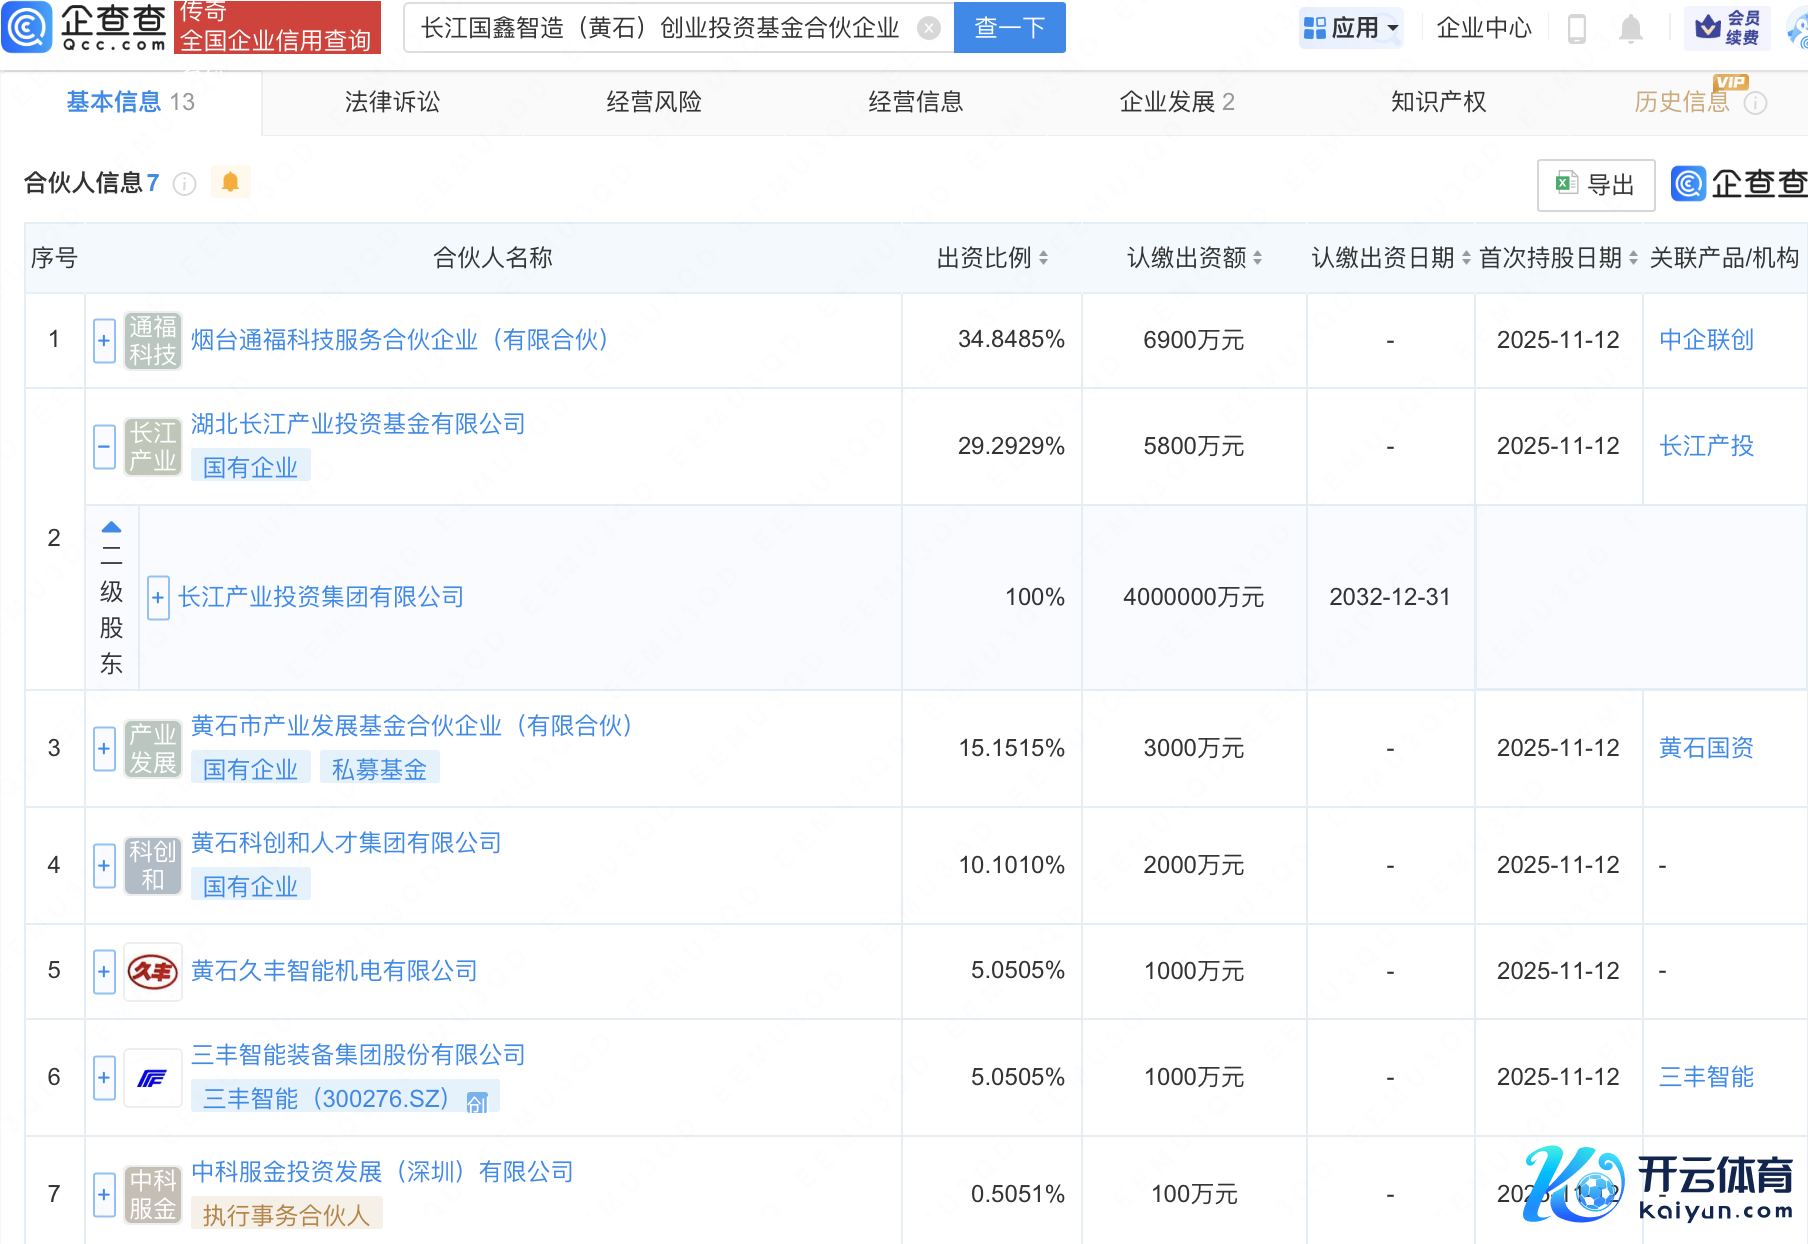The height and width of the screenshot is (1244, 1808).
Task: Click the 久丰 company logo thumbnail
Action: pyautogui.click(x=153, y=971)
